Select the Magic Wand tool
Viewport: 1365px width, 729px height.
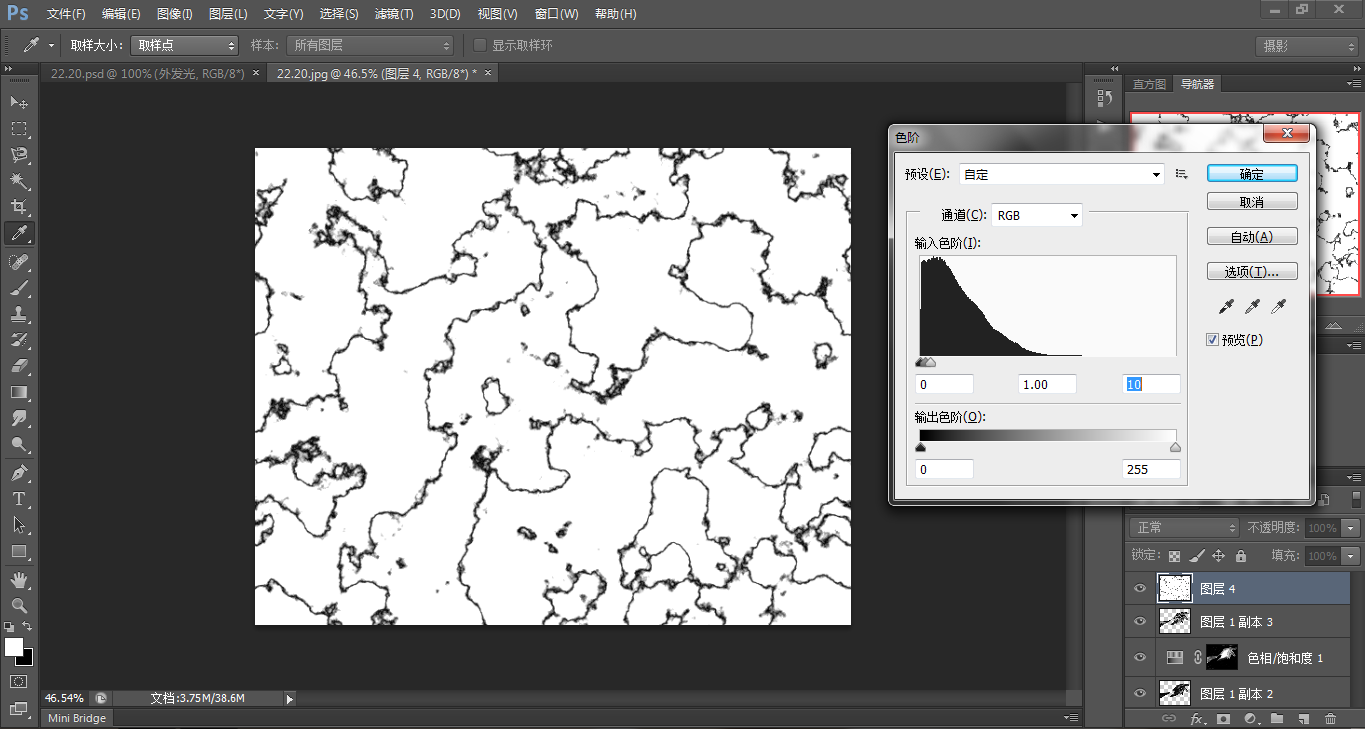pos(19,181)
